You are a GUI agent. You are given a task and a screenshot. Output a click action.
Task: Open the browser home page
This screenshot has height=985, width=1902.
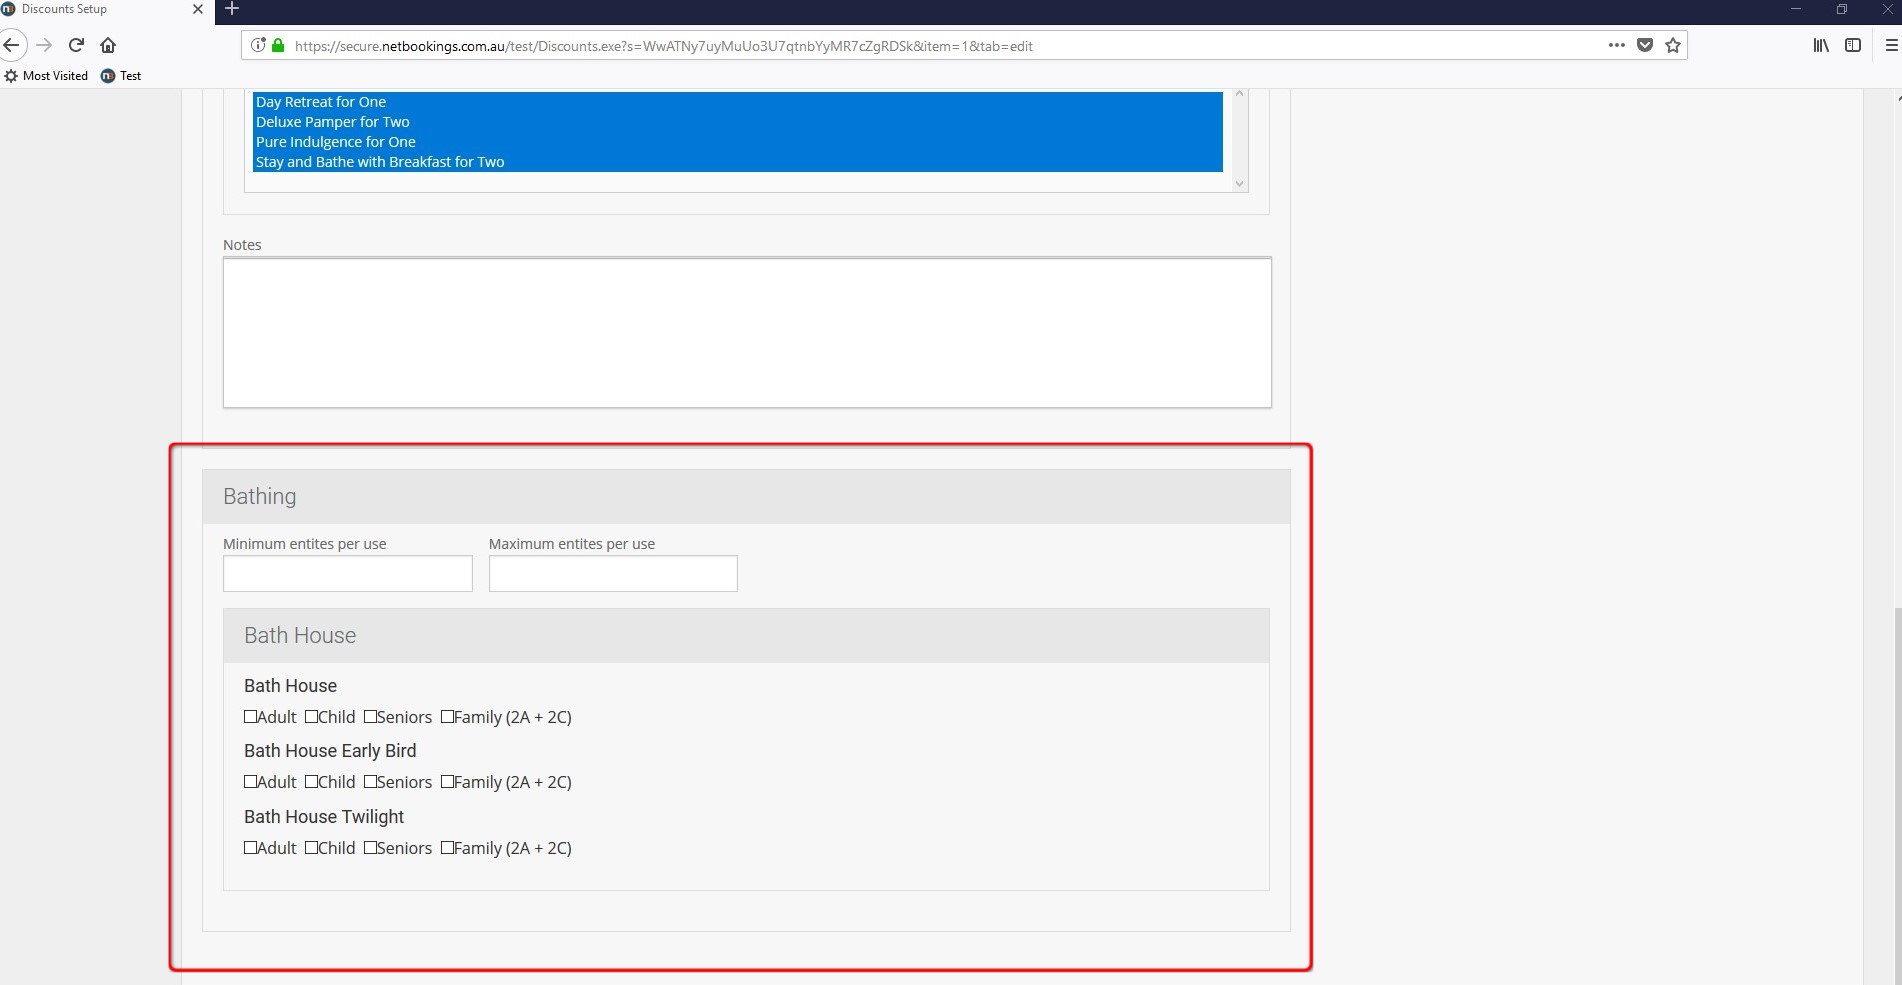pos(108,45)
